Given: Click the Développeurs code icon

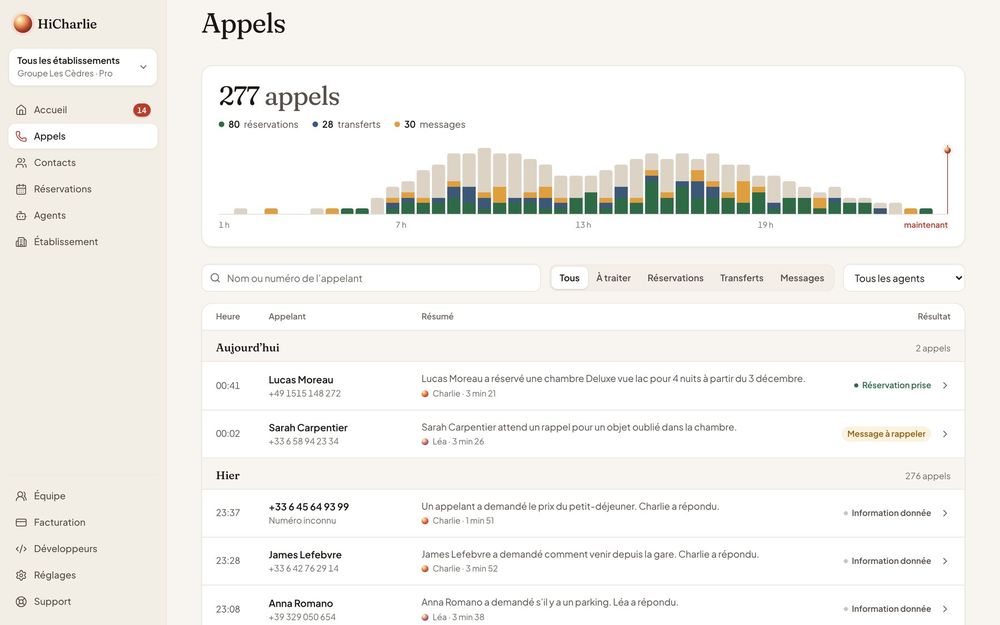Looking at the screenshot, I should pos(21,548).
